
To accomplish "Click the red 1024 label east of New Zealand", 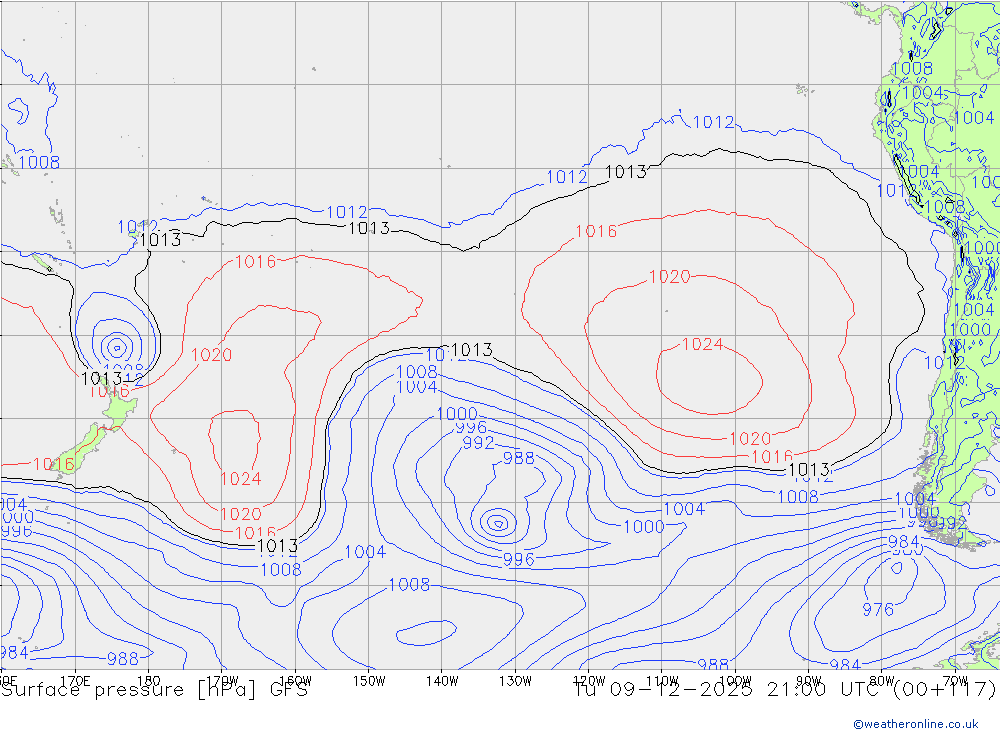I will tap(240, 478).
